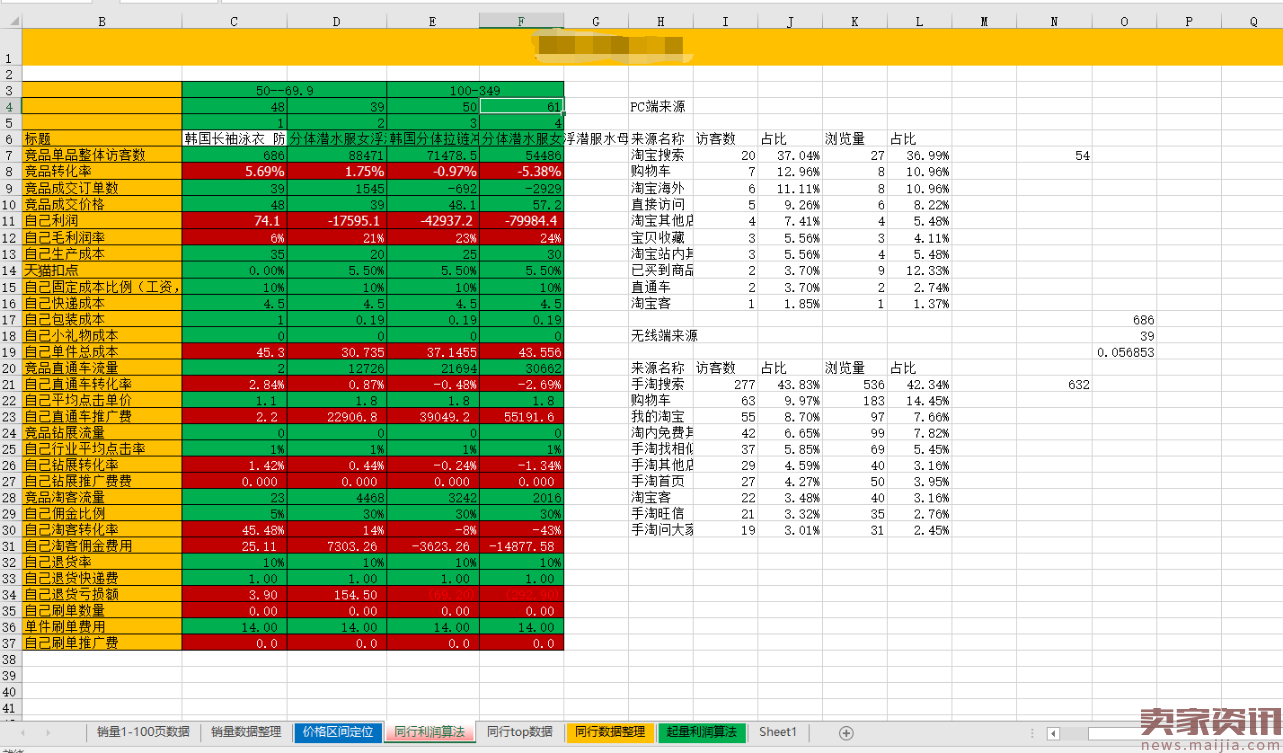Click the cell showing 22906.8
This screenshot has width=1283, height=753.
point(337,416)
